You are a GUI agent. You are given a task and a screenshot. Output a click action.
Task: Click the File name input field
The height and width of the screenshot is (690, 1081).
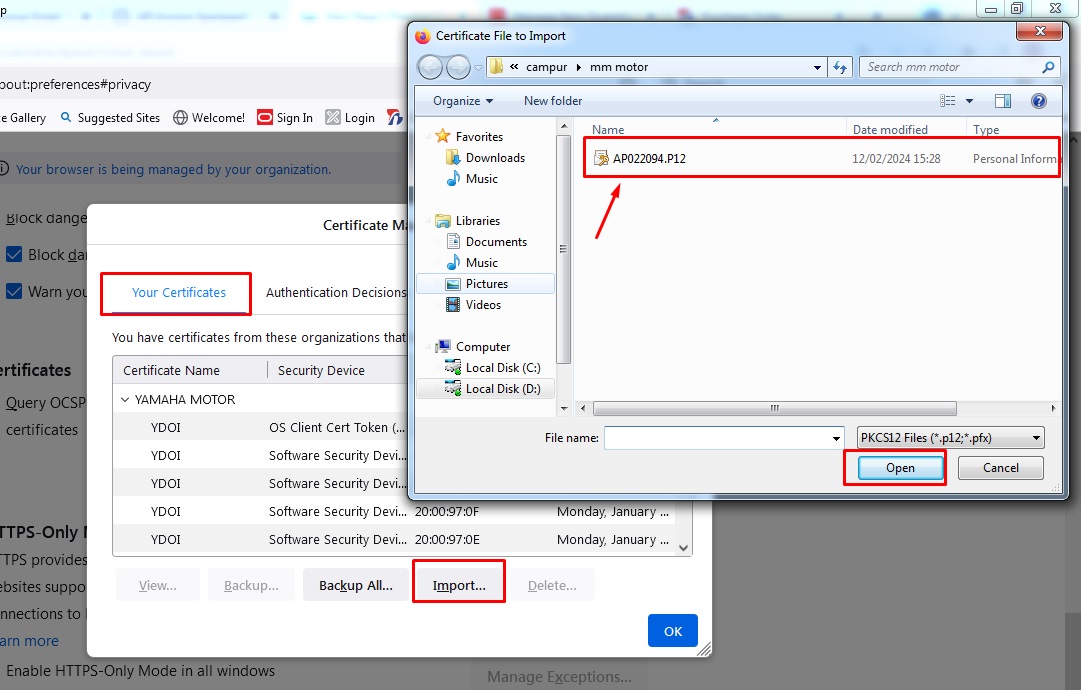(717, 438)
